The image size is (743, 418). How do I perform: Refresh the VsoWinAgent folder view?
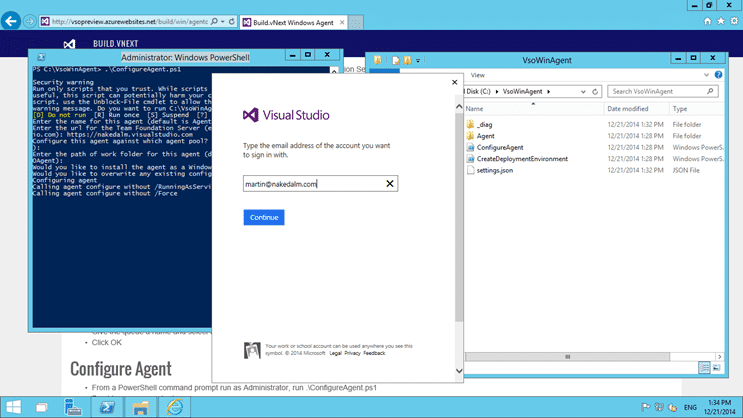[x=595, y=91]
